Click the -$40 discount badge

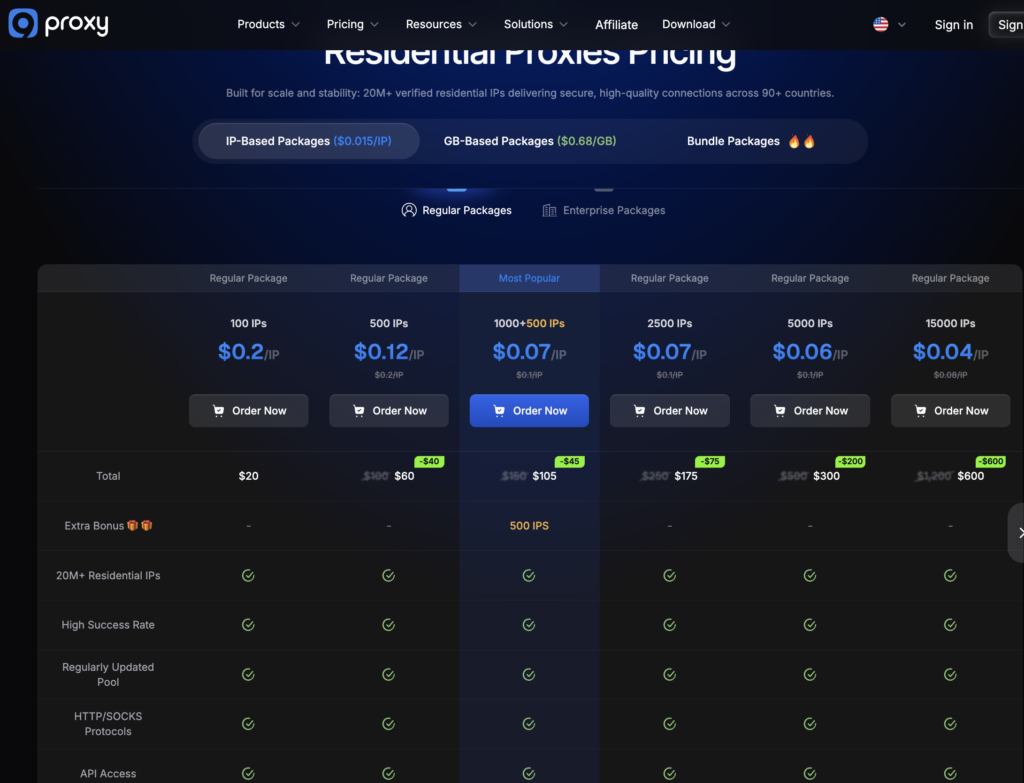click(x=429, y=461)
